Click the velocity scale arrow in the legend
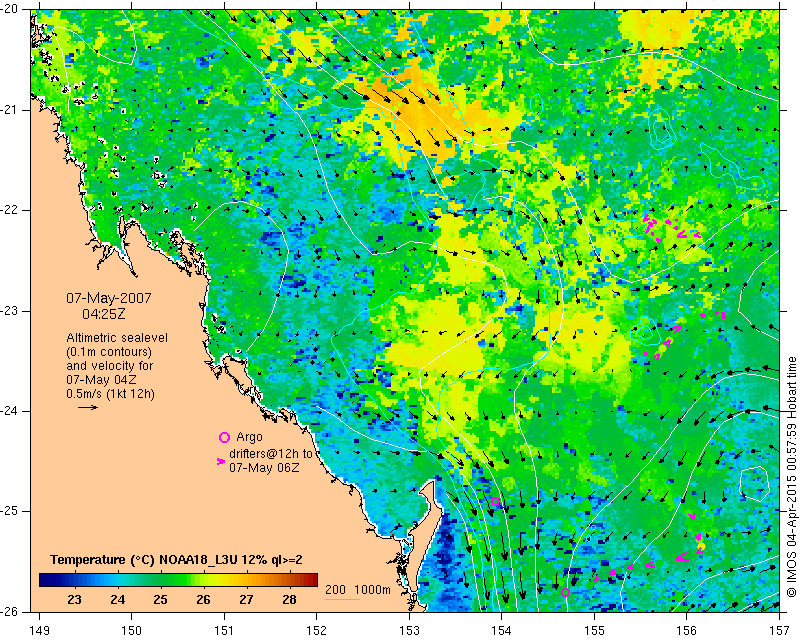The width and height of the screenshot is (800, 640). 88,407
